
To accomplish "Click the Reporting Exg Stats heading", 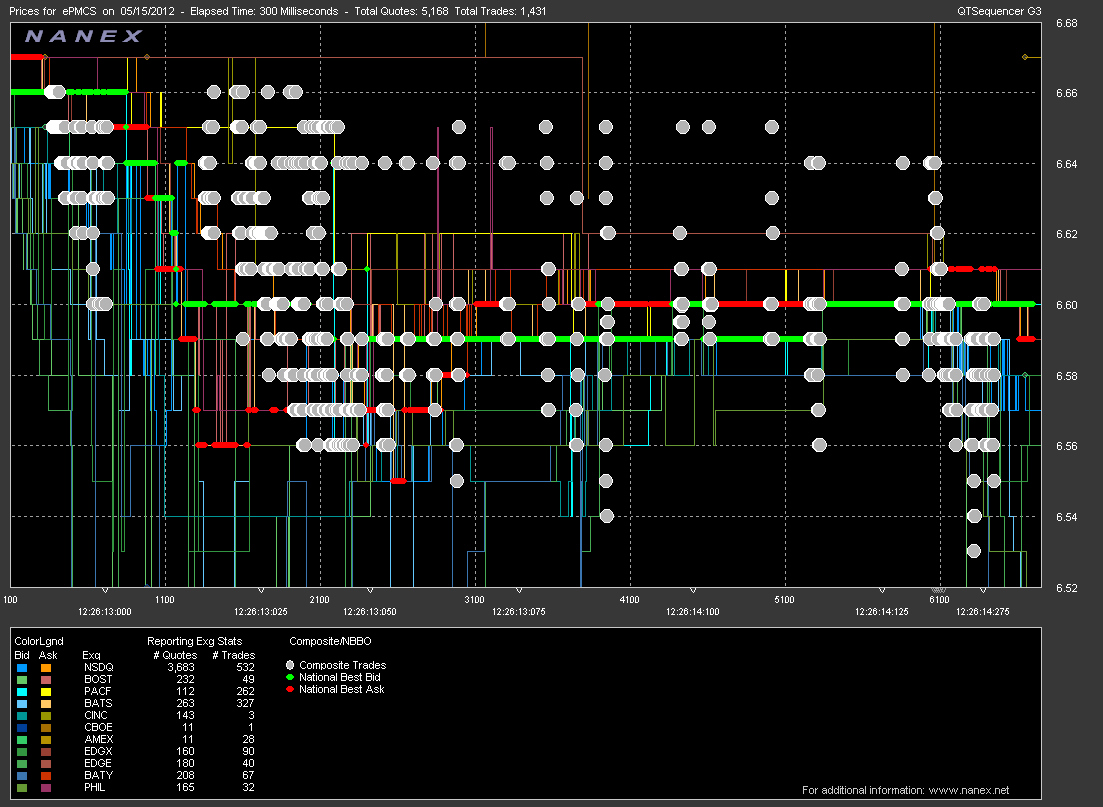I will pos(194,641).
